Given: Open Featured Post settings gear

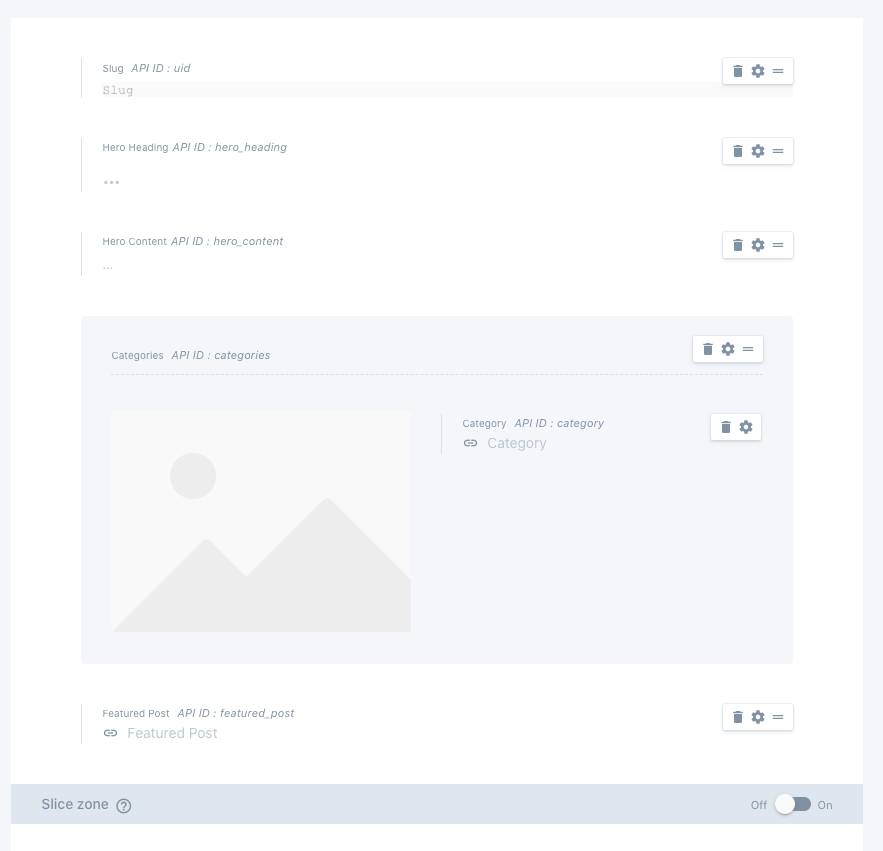Looking at the screenshot, I should (x=758, y=717).
